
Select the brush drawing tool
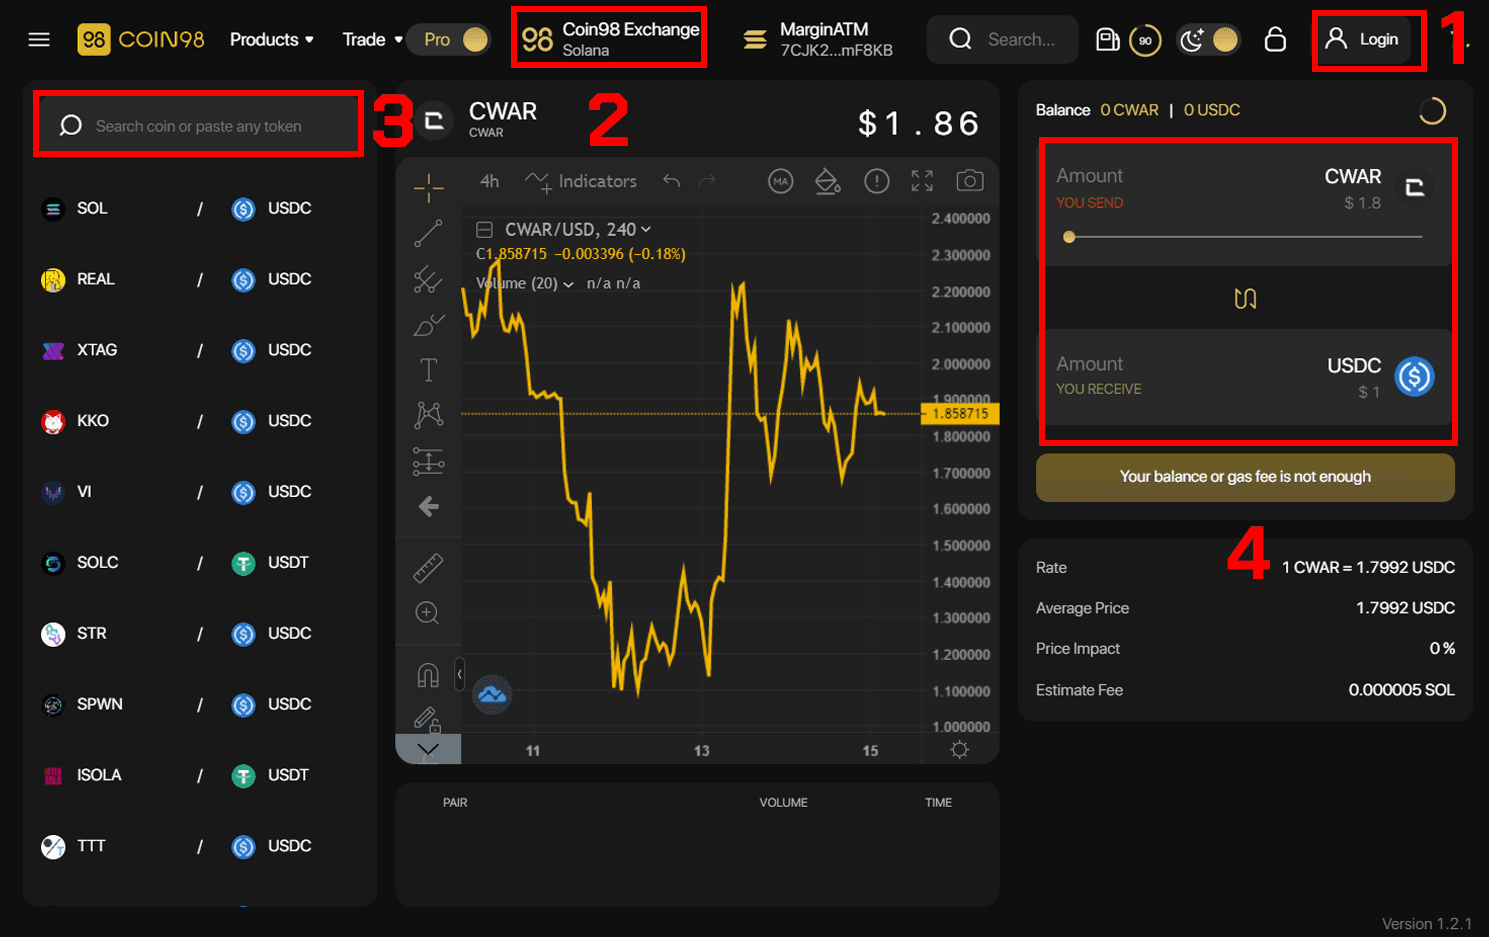coord(428,325)
